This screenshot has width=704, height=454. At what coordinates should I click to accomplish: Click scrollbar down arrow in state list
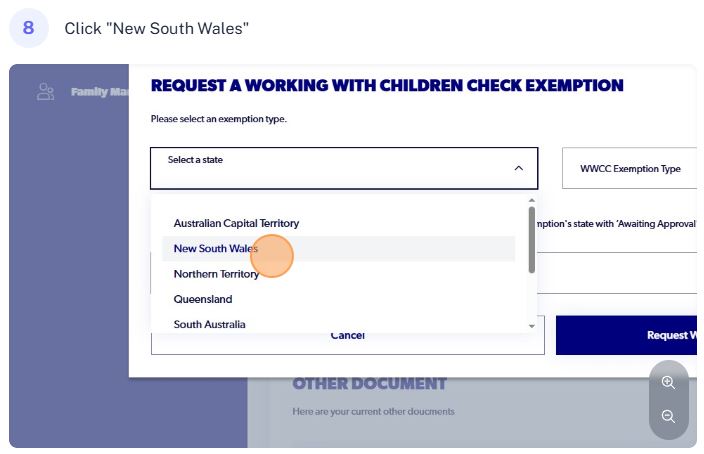click(532, 326)
